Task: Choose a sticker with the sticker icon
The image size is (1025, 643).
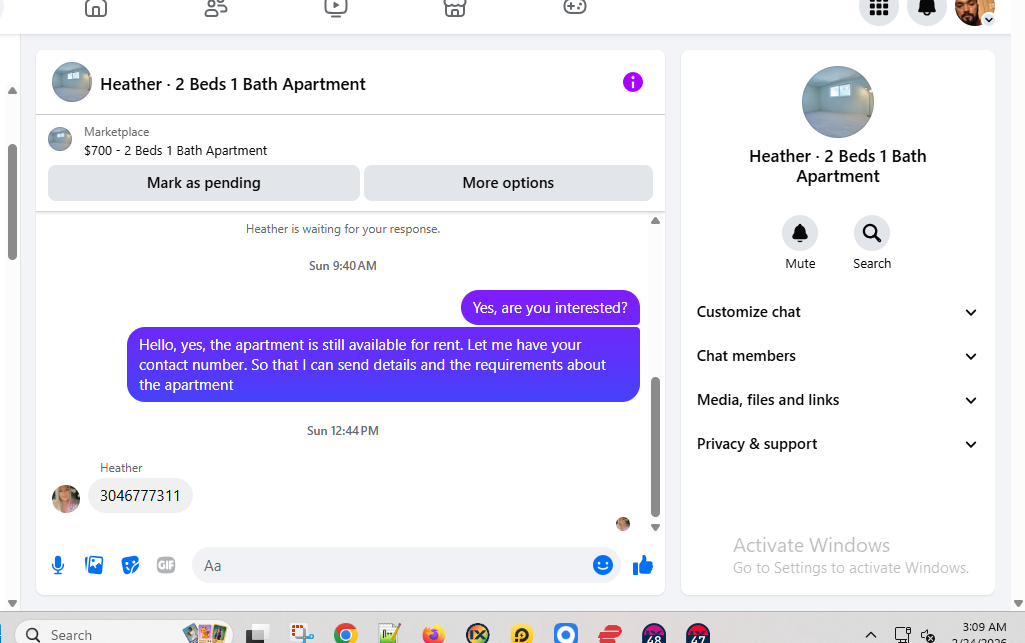Action: (x=130, y=565)
